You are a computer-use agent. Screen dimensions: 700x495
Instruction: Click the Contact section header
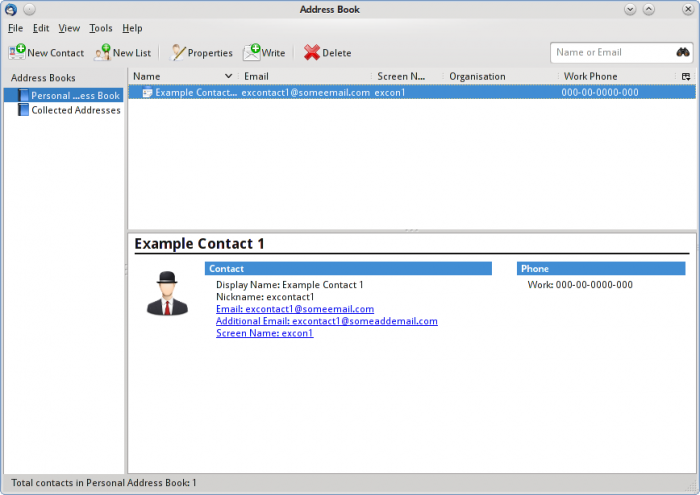coord(348,269)
